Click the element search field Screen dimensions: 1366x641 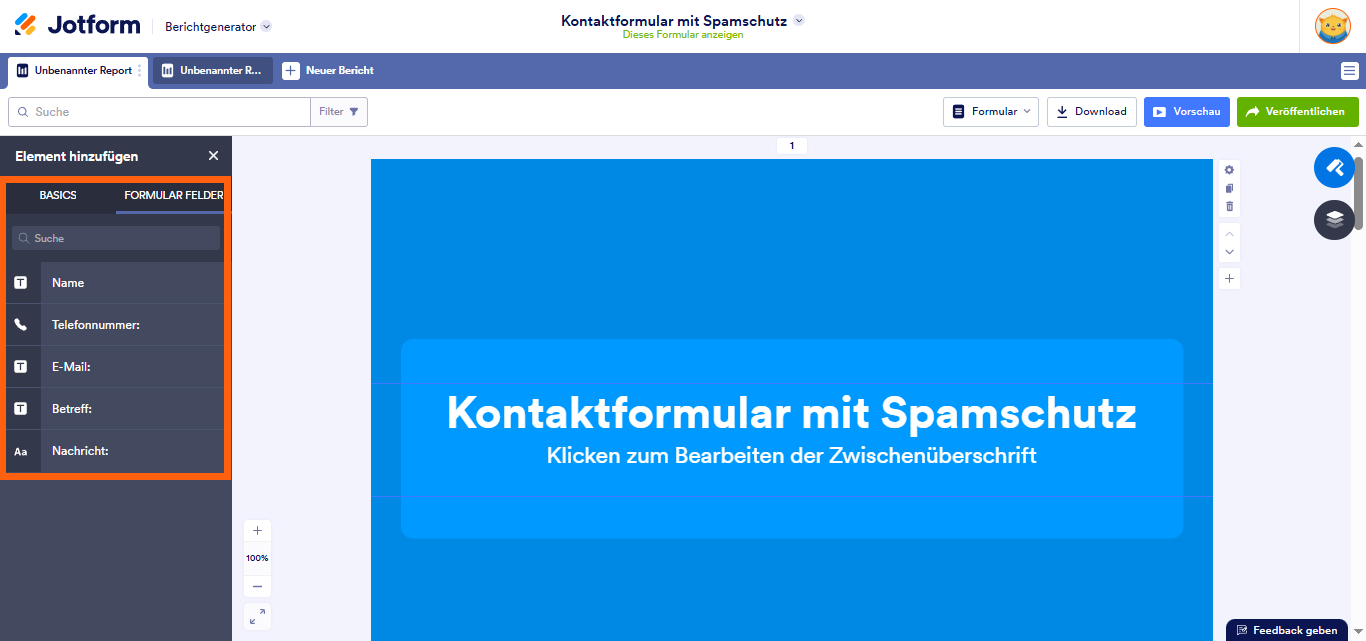pyautogui.click(x=115, y=237)
